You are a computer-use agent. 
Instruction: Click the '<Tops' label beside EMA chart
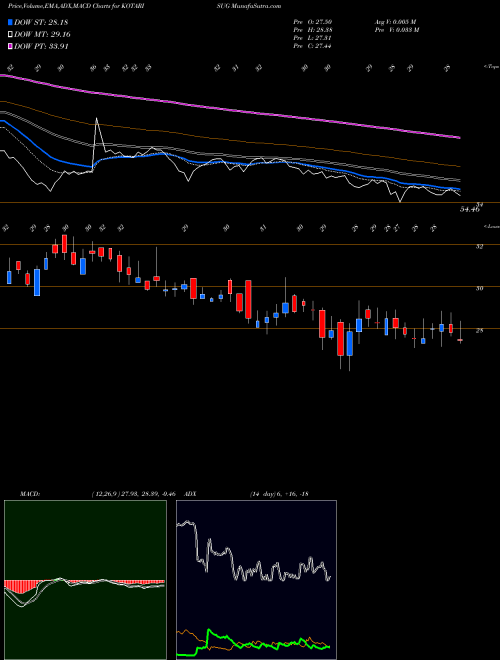pos(491,67)
